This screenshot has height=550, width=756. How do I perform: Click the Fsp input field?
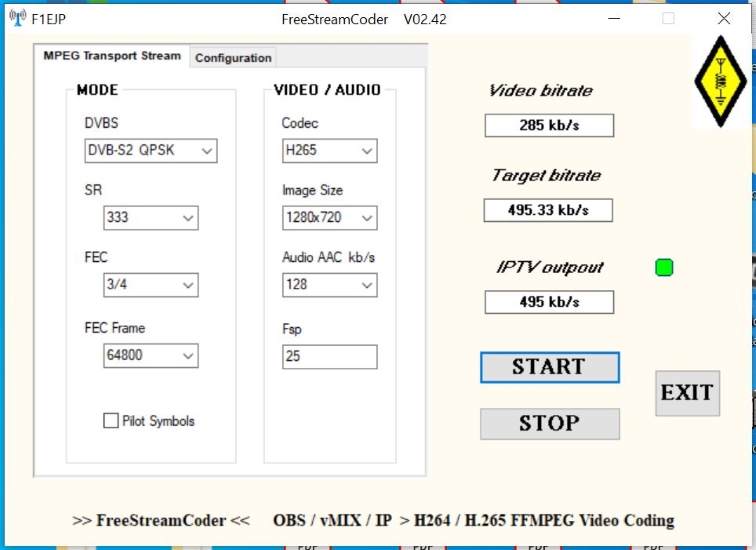[x=329, y=356]
